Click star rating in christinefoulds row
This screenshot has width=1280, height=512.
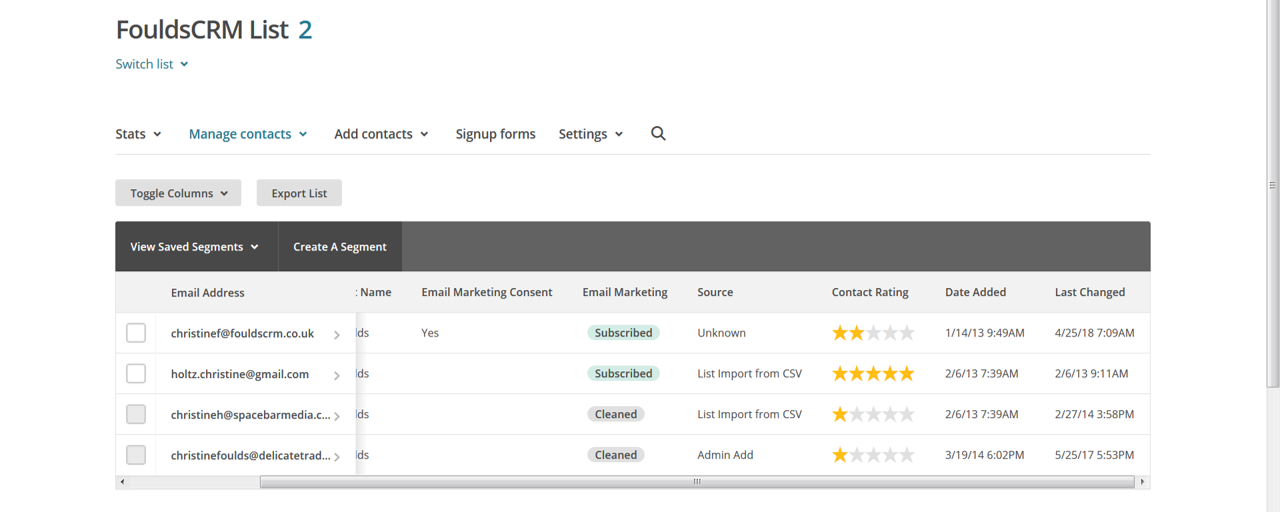coord(873,455)
